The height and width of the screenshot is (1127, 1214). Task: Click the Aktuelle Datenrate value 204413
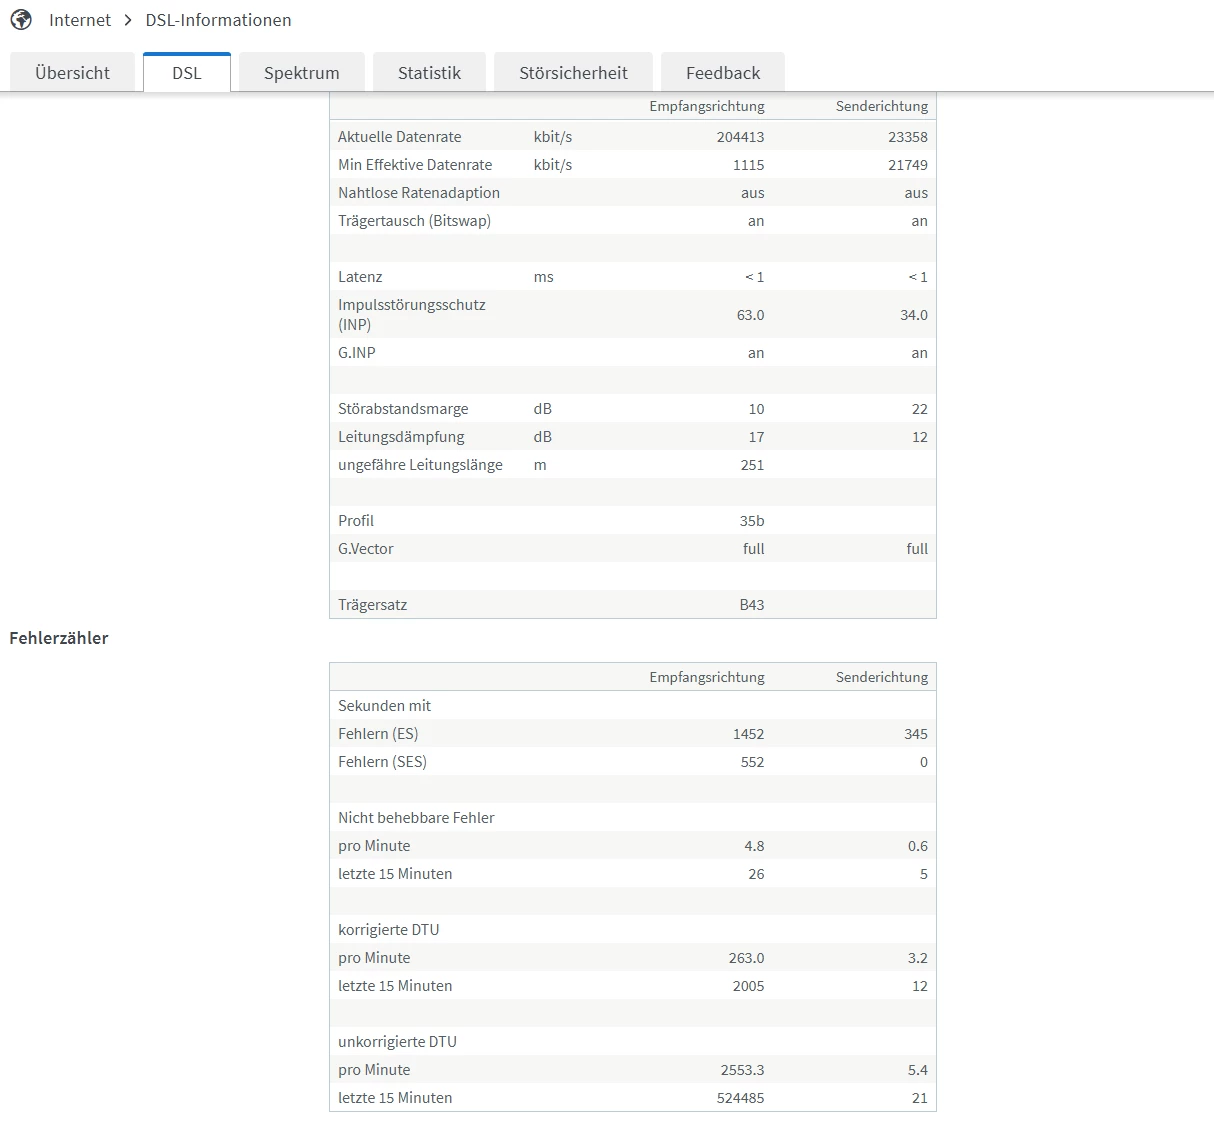[x=740, y=137]
